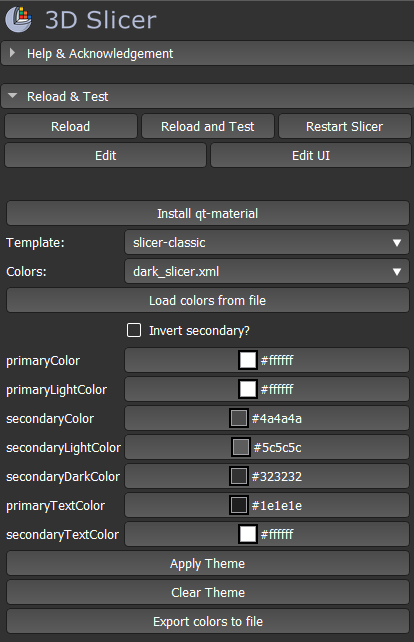Collapse the Reload & Test section
This screenshot has width=414, height=642.
pos(207,97)
